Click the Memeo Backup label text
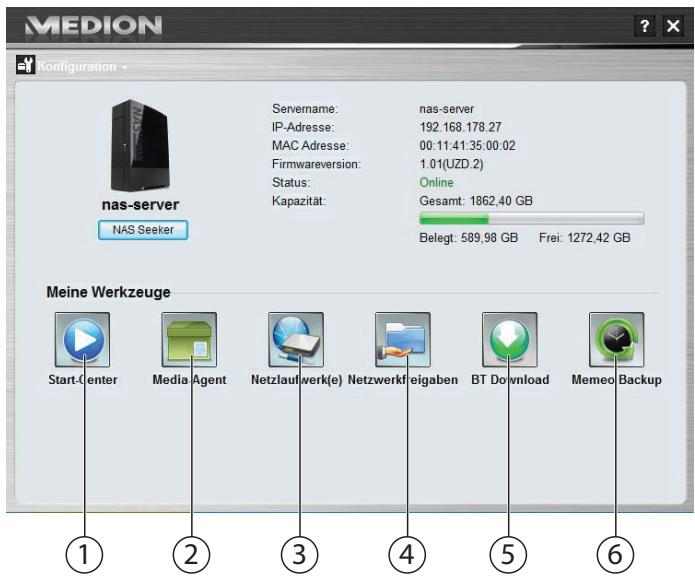The image size is (695, 579). point(617,380)
